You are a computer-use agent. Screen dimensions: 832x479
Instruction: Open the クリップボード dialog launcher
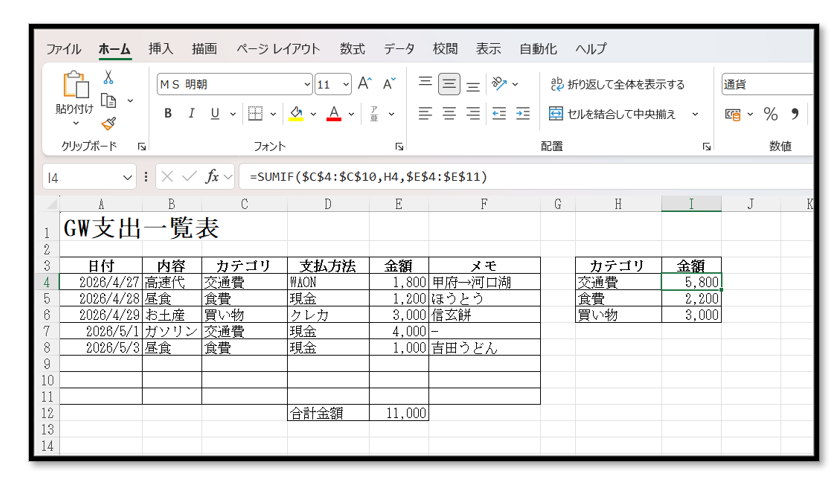tap(142, 146)
